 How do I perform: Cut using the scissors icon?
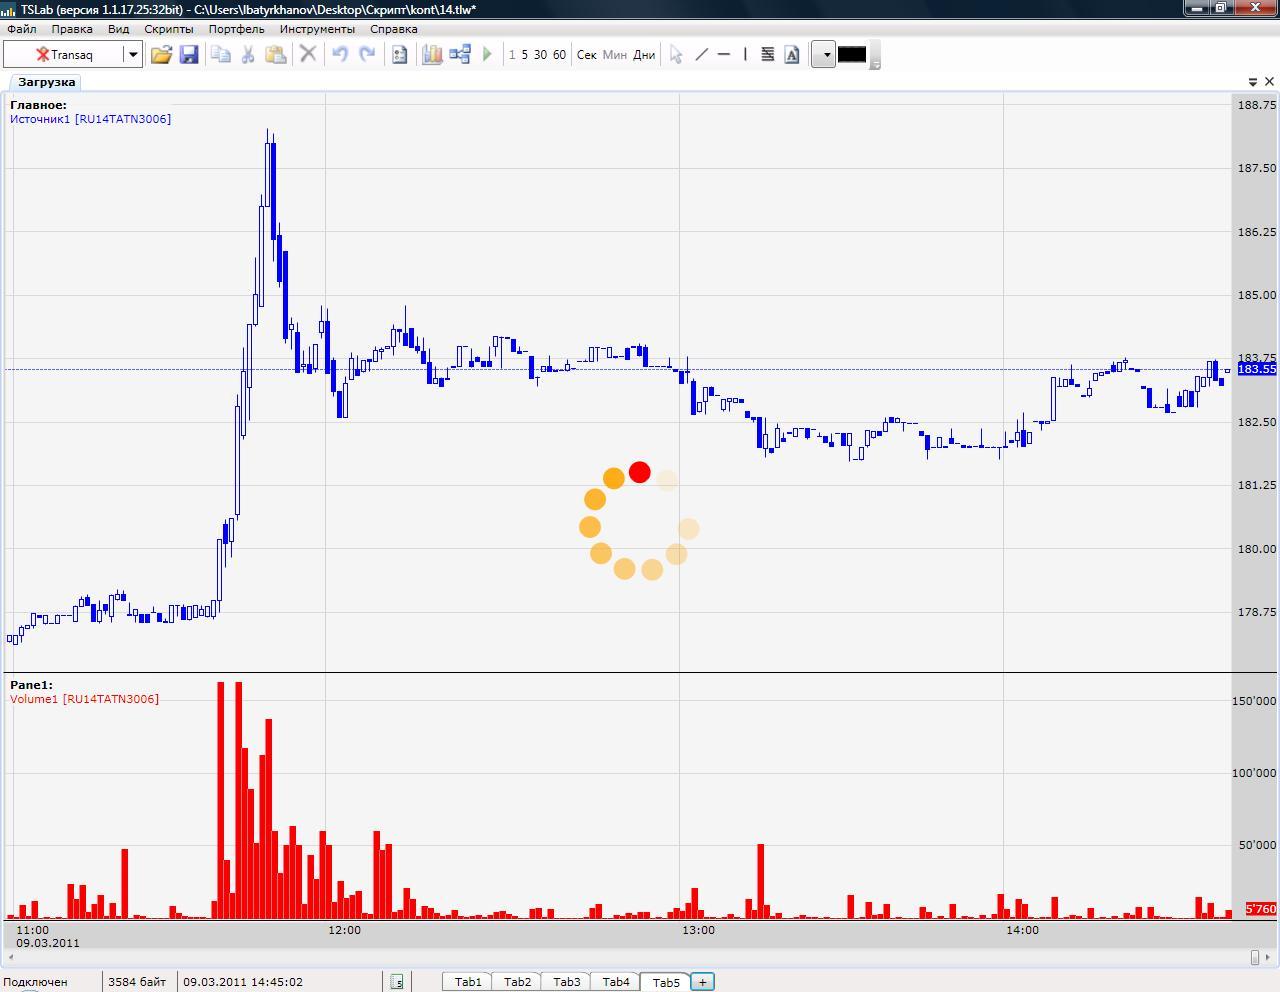click(x=248, y=55)
